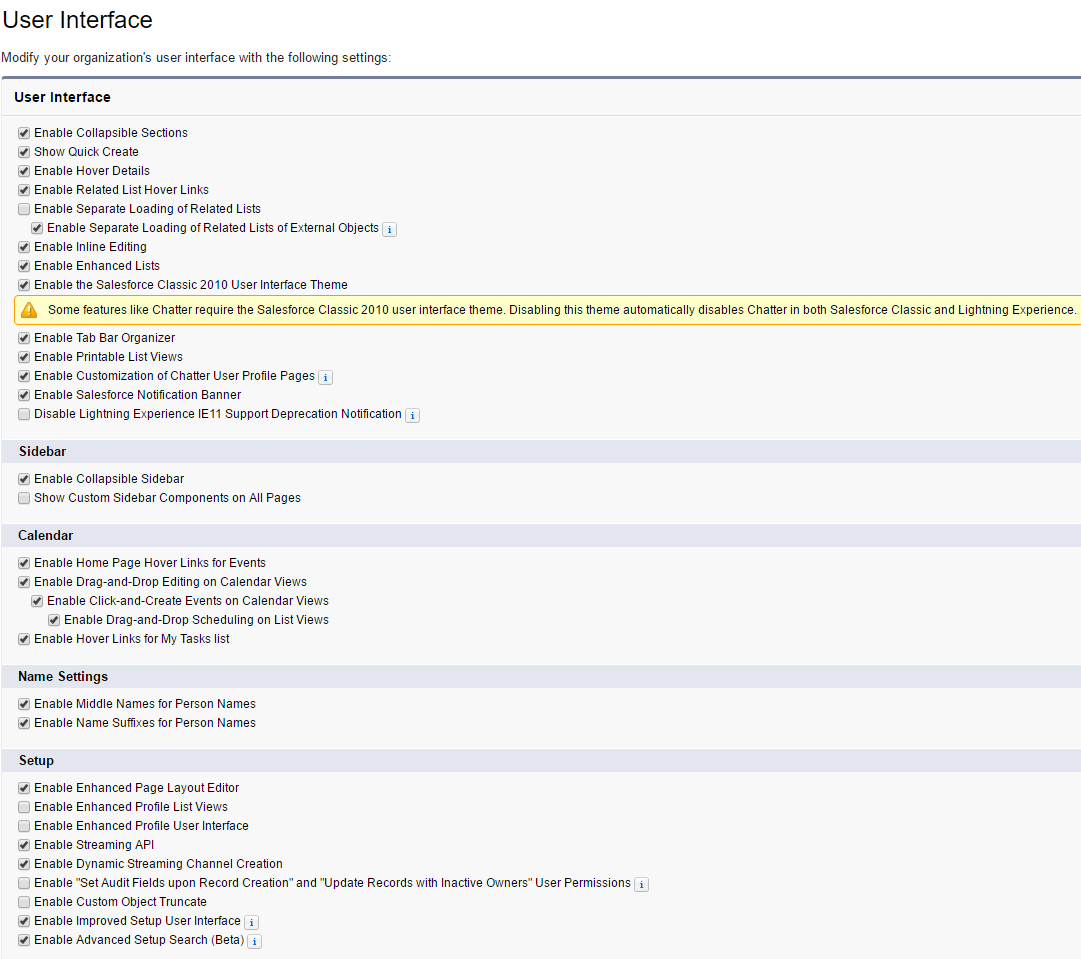Toggle Enable Inline Editing checkbox
Screen dimensions: 1081x959
(x=24, y=247)
